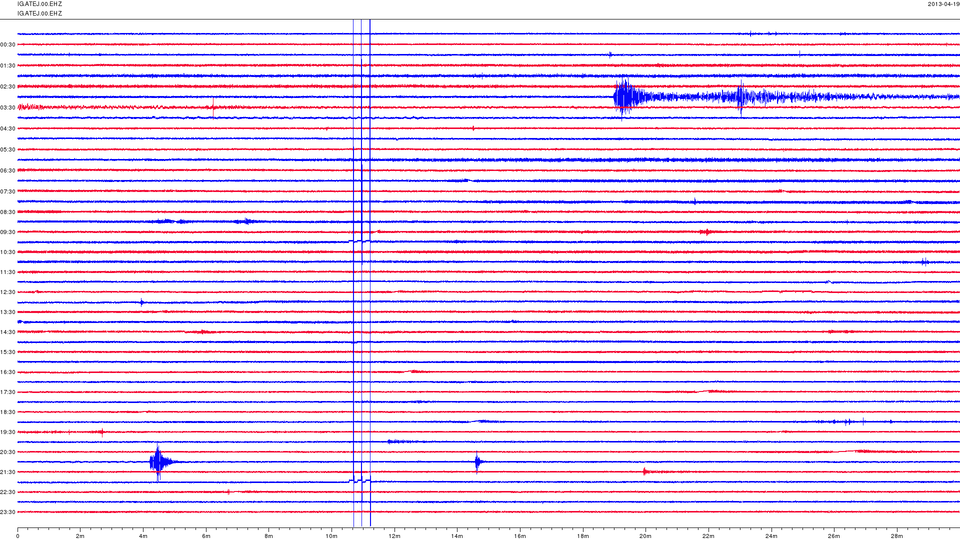
Task: Click the 01:30 time label
Action: point(8,66)
